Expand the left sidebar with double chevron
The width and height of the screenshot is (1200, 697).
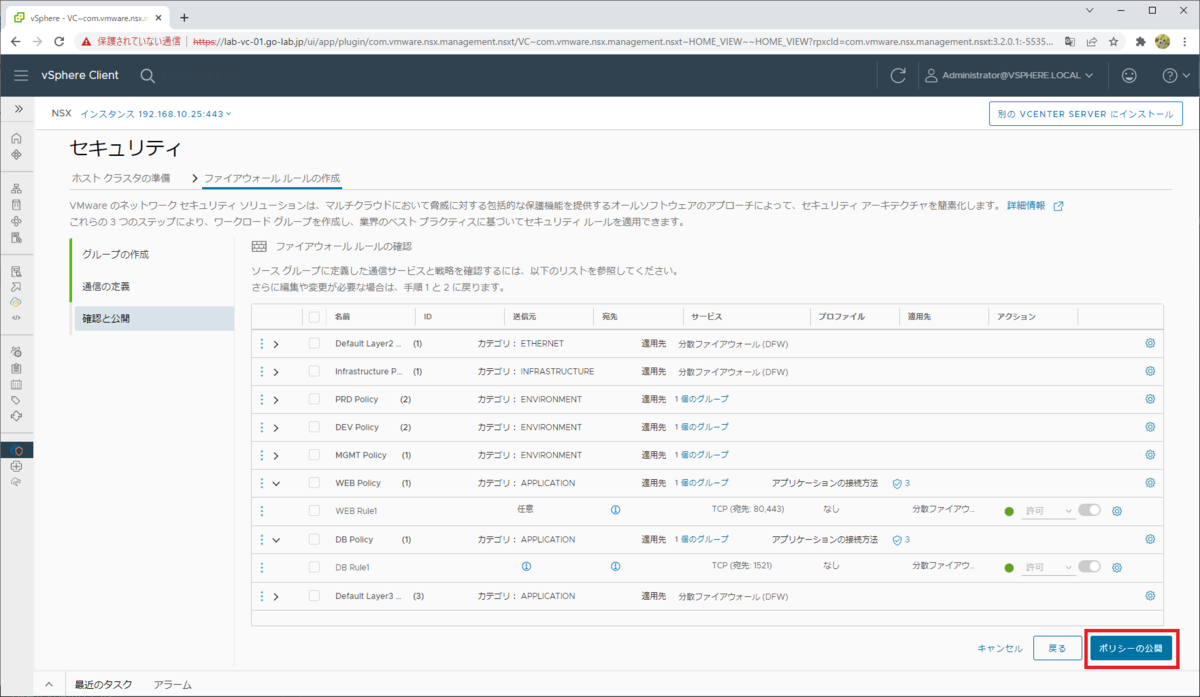17,109
